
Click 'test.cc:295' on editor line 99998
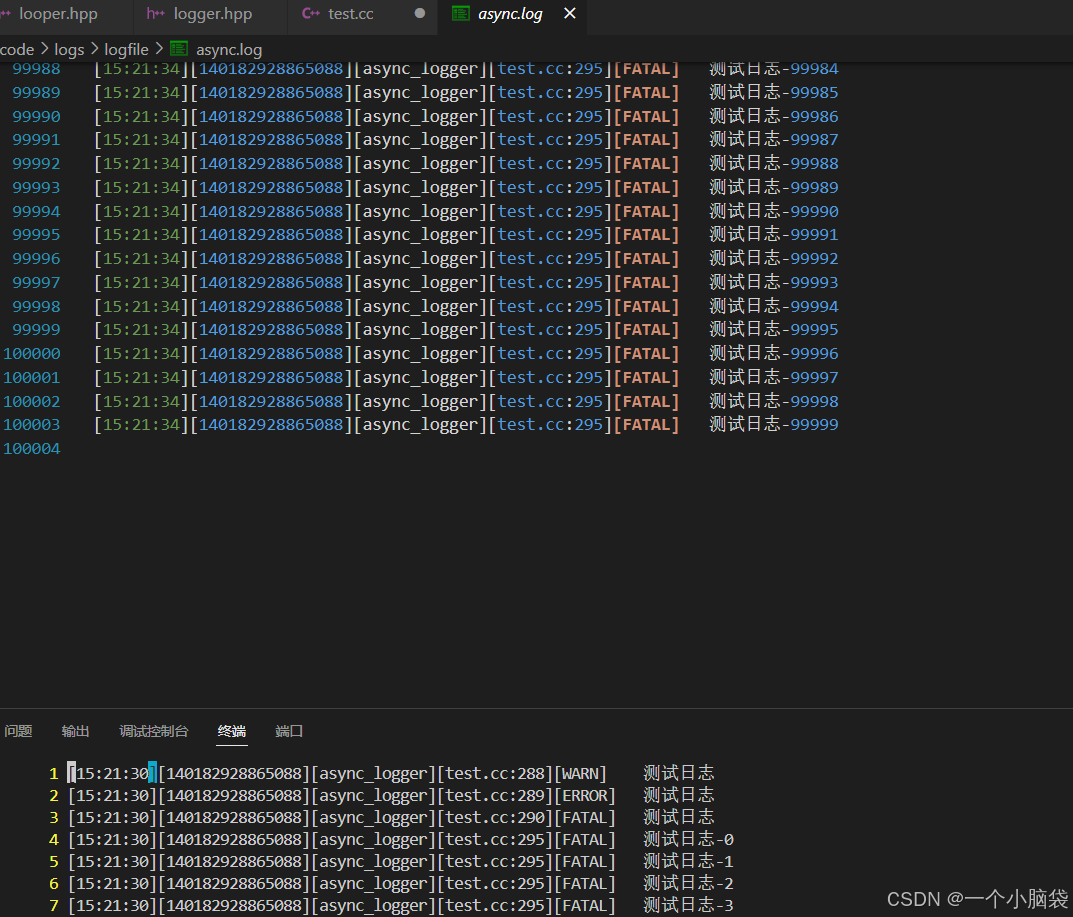(x=550, y=307)
